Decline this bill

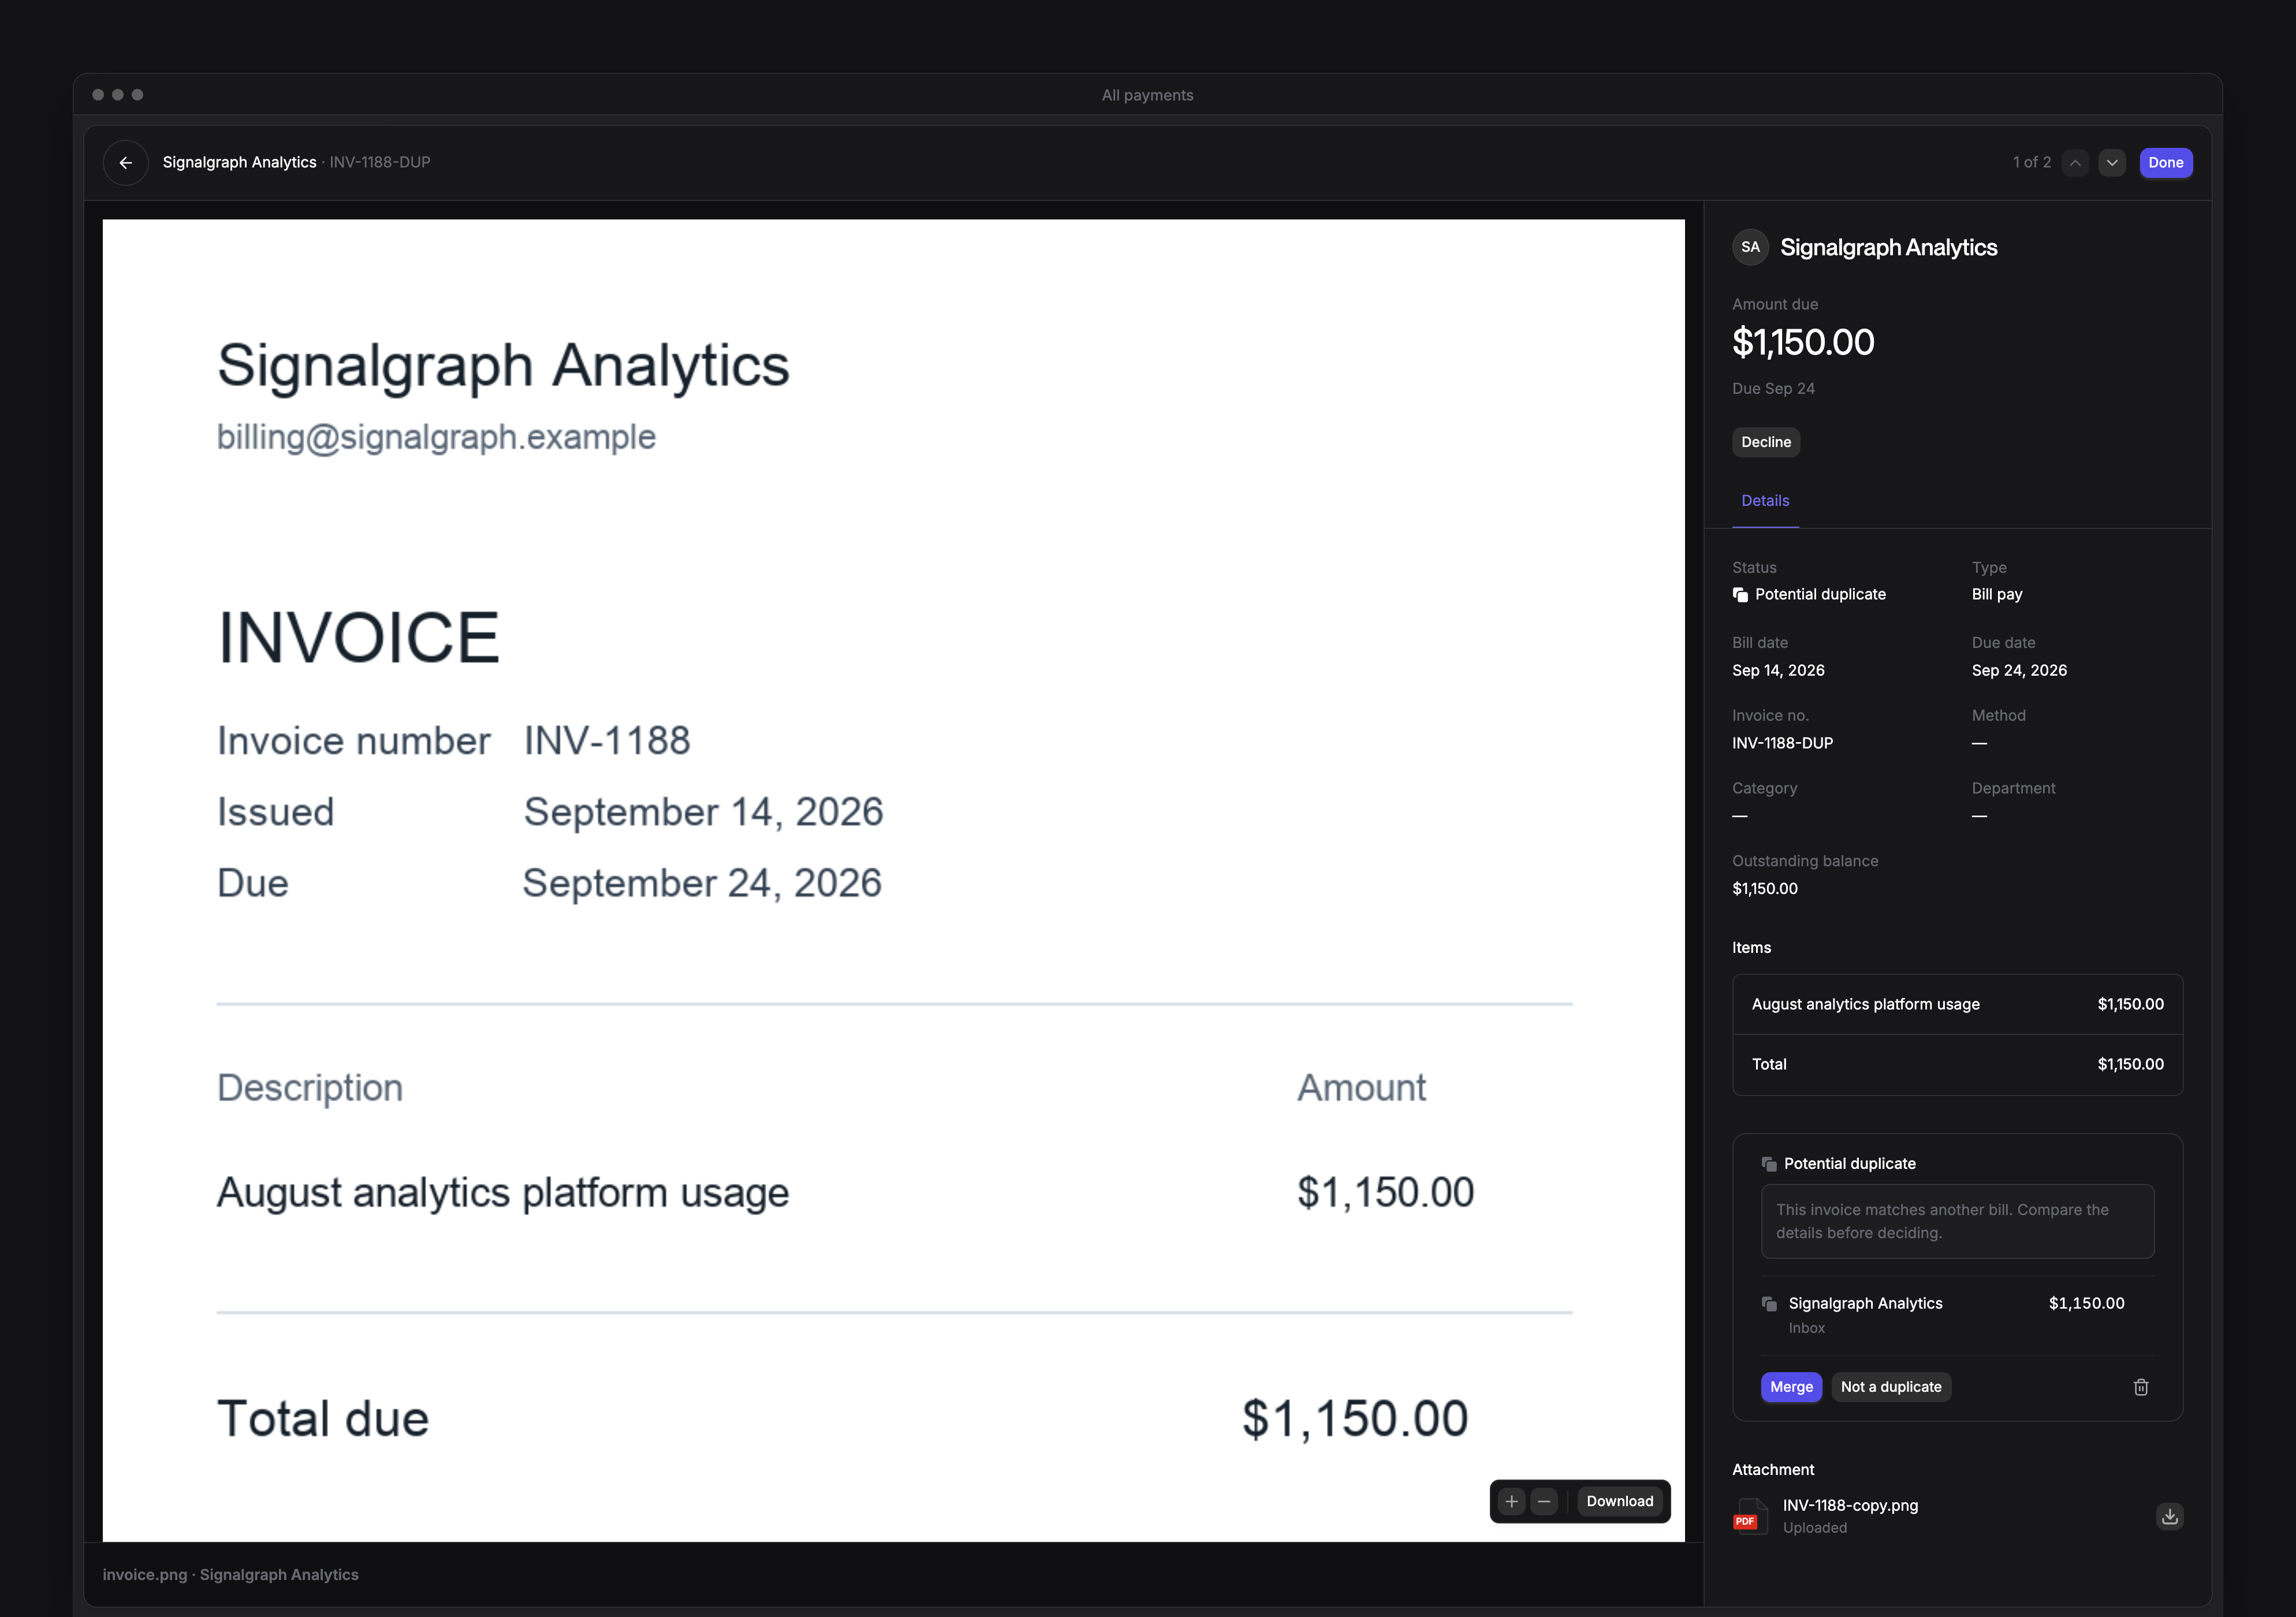pos(1766,442)
